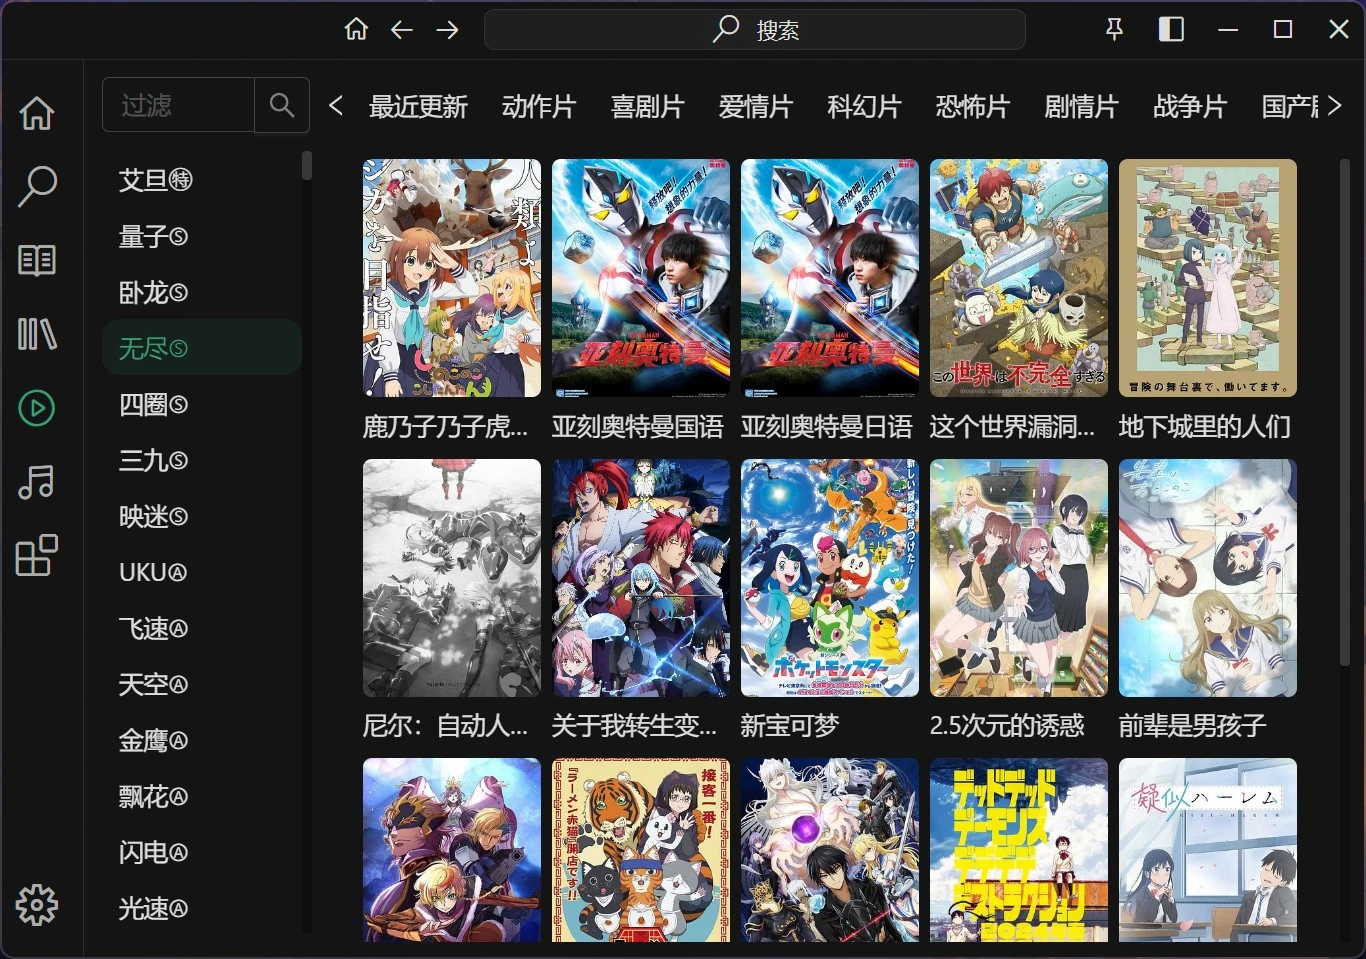Open the 新宝可梦 poster thumbnail
This screenshot has width=1366, height=959.
pyautogui.click(x=830, y=578)
